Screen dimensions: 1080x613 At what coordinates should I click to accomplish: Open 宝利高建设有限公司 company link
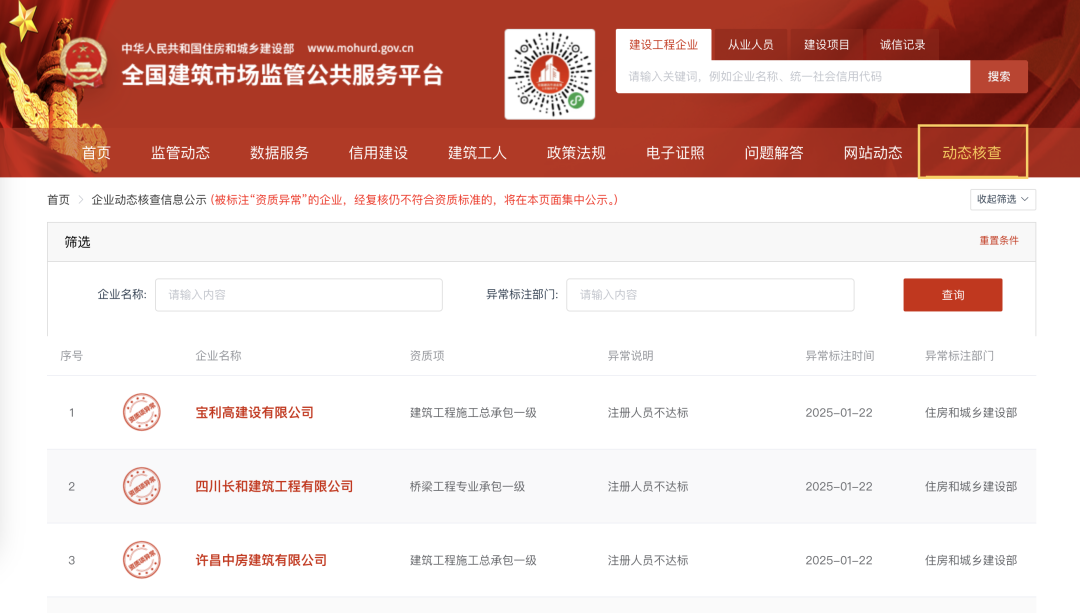255,413
